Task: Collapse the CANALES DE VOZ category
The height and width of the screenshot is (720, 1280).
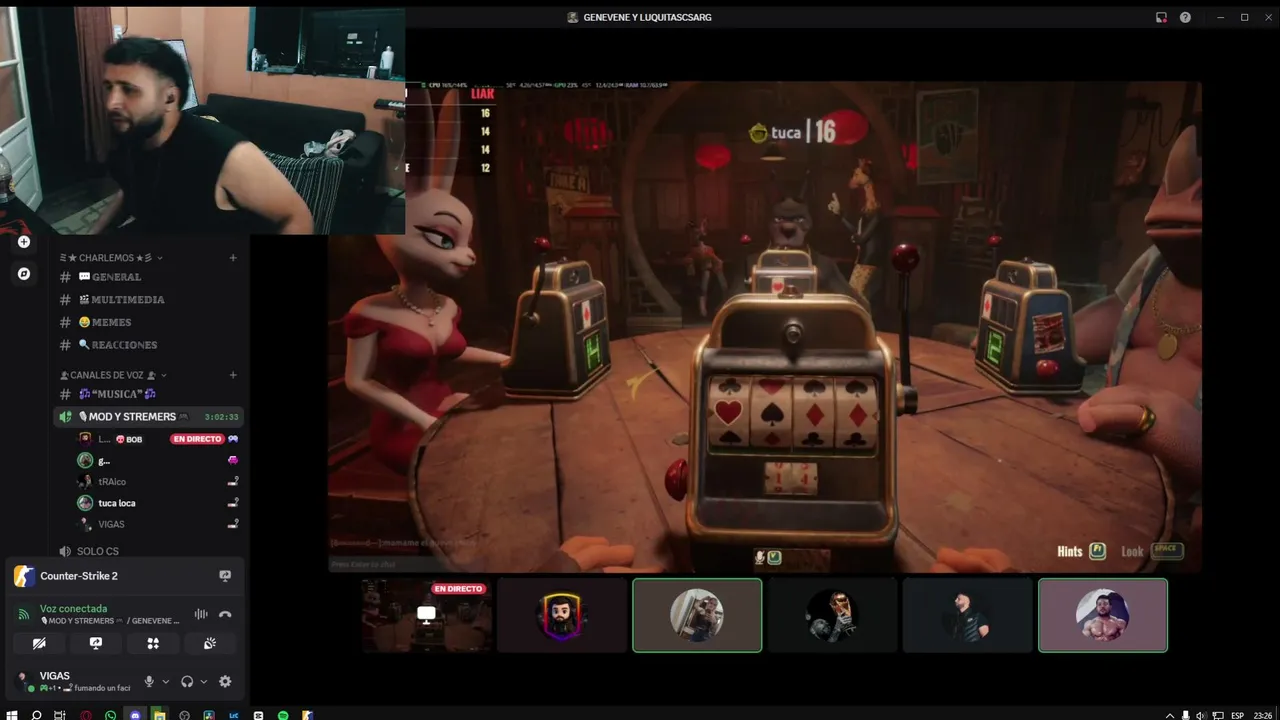Action: [112, 375]
